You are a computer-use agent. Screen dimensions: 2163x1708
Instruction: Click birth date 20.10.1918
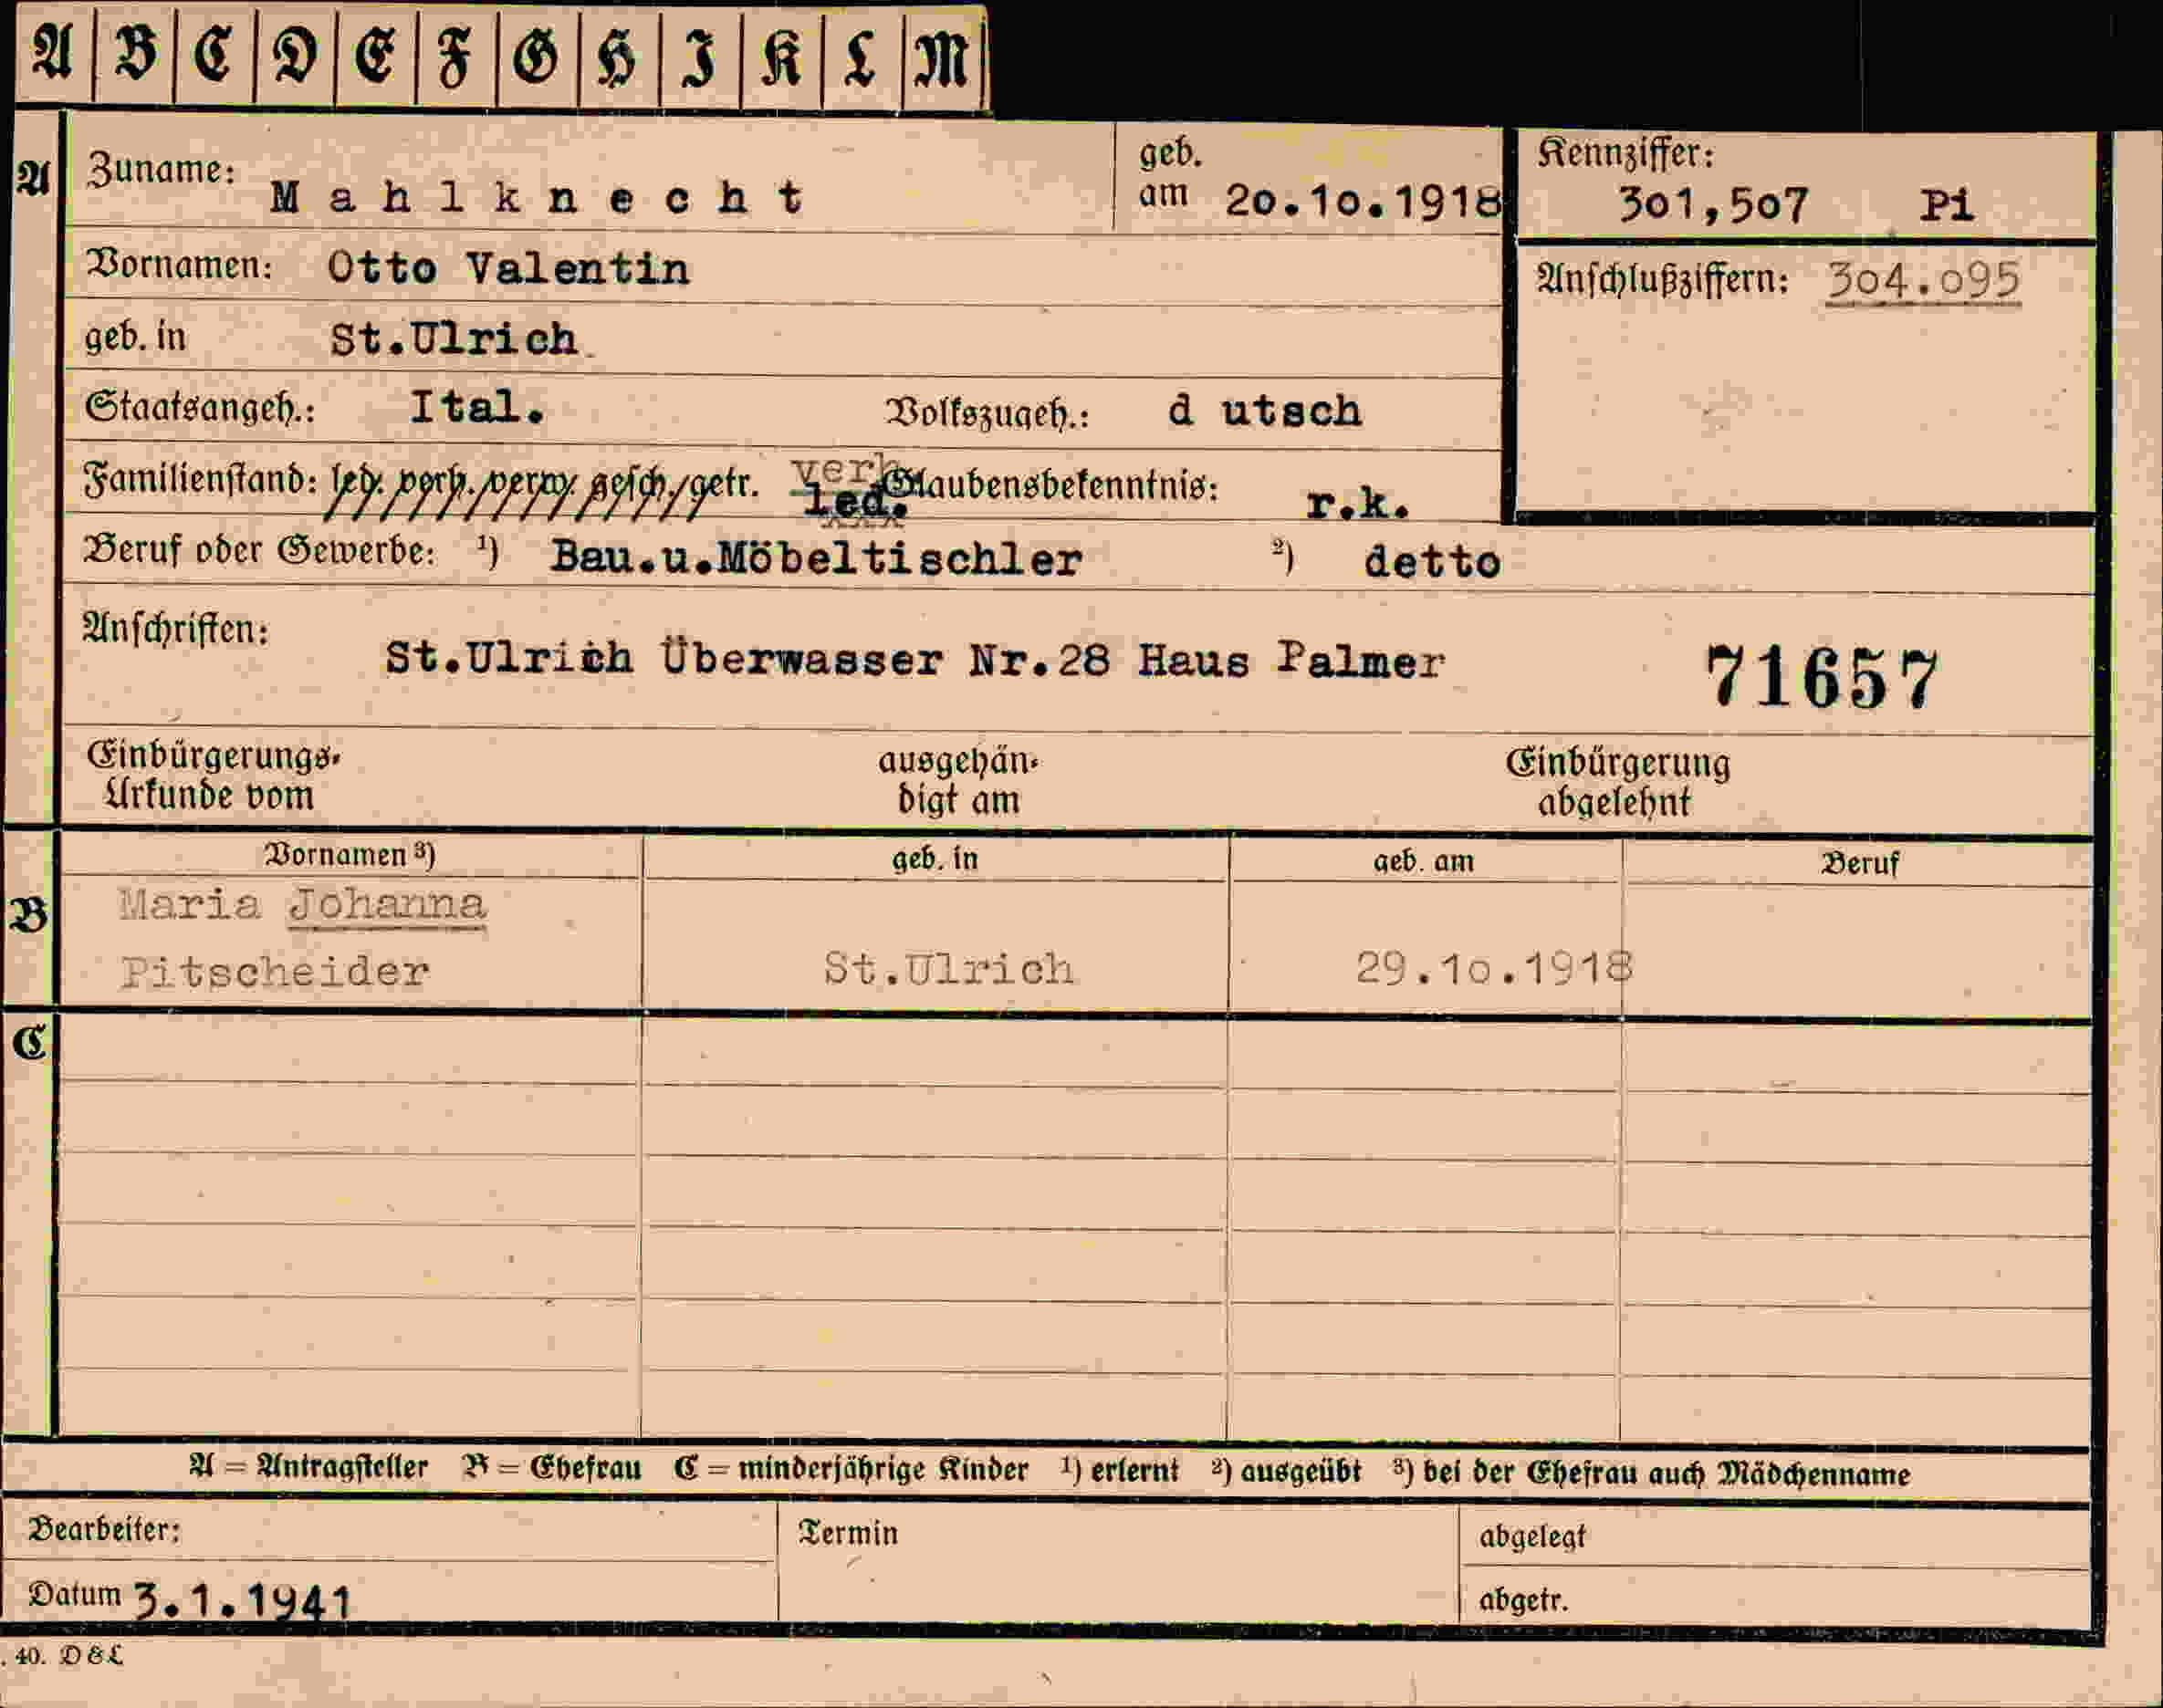coord(1363,202)
